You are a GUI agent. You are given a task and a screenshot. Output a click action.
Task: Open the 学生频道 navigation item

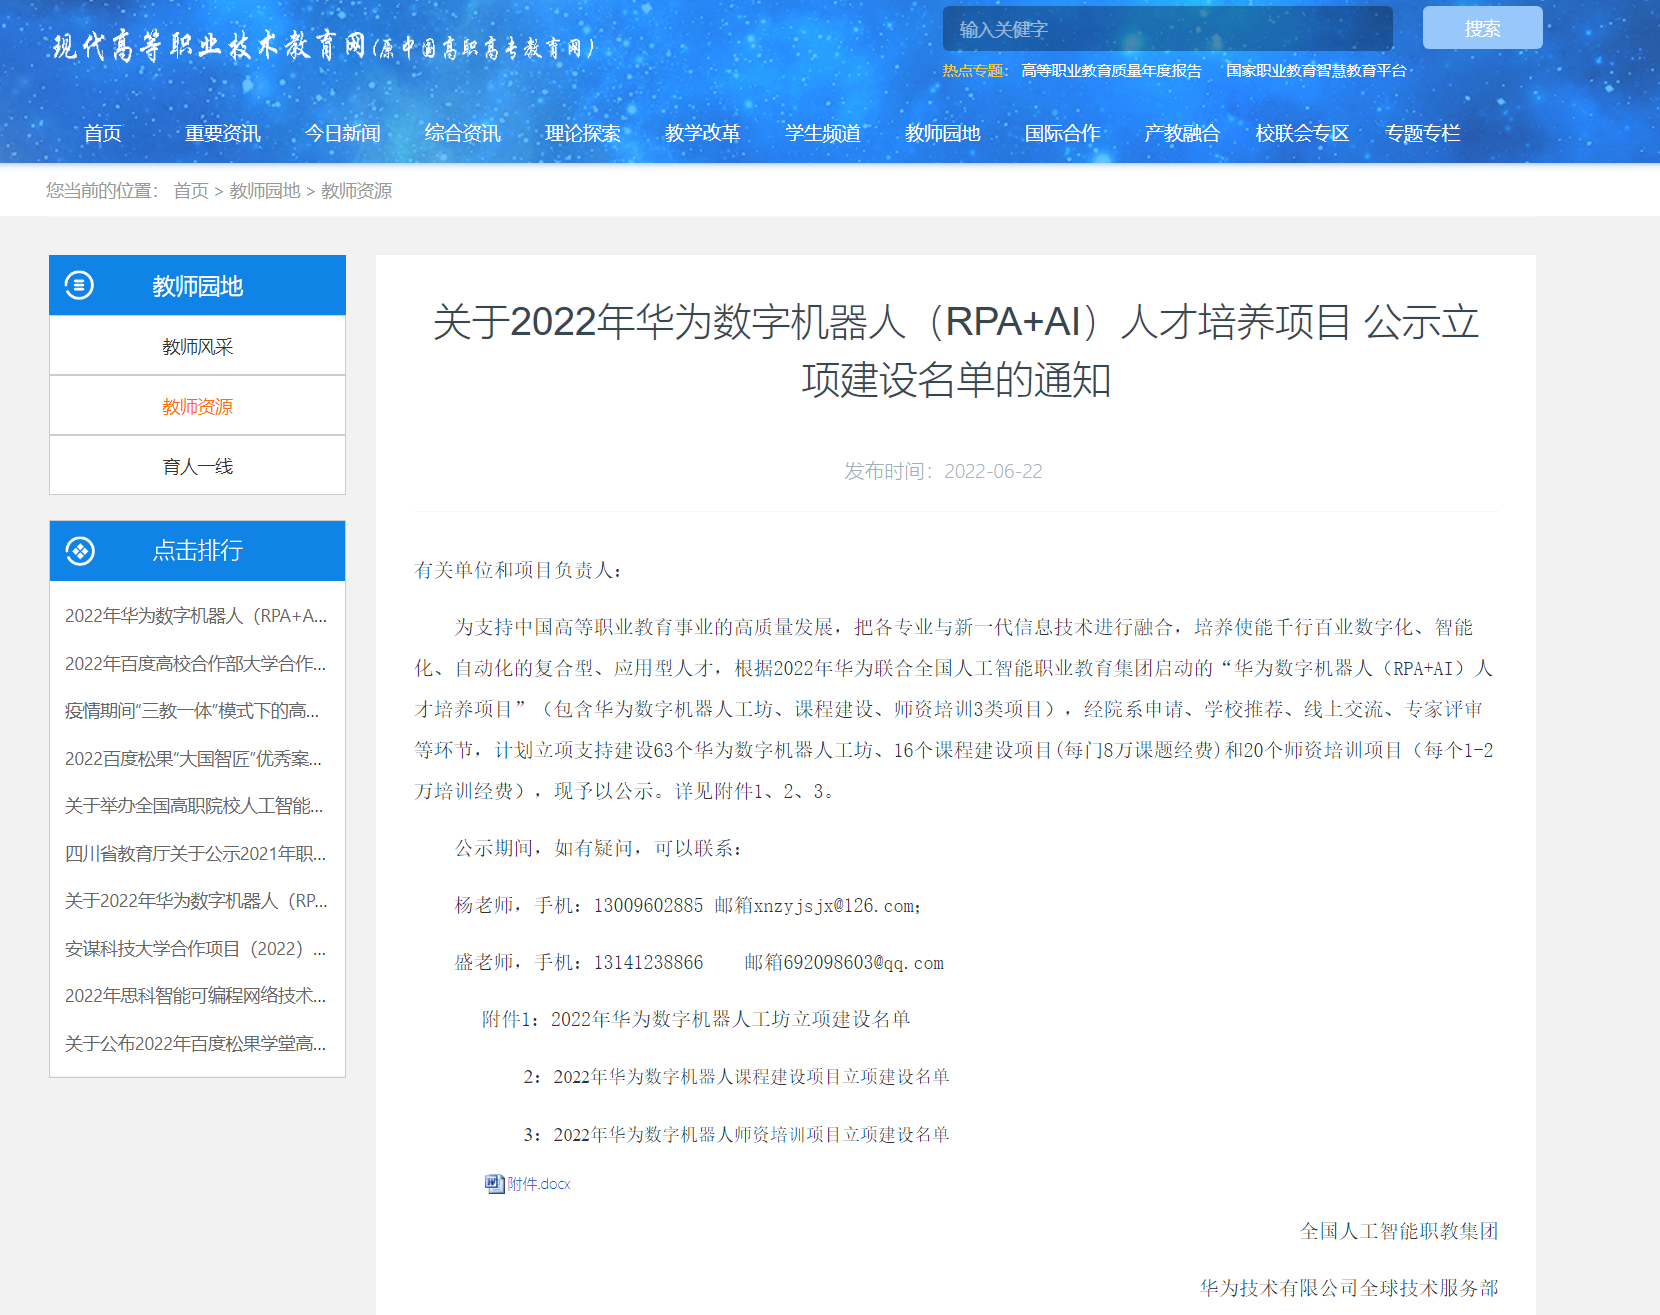click(x=823, y=133)
